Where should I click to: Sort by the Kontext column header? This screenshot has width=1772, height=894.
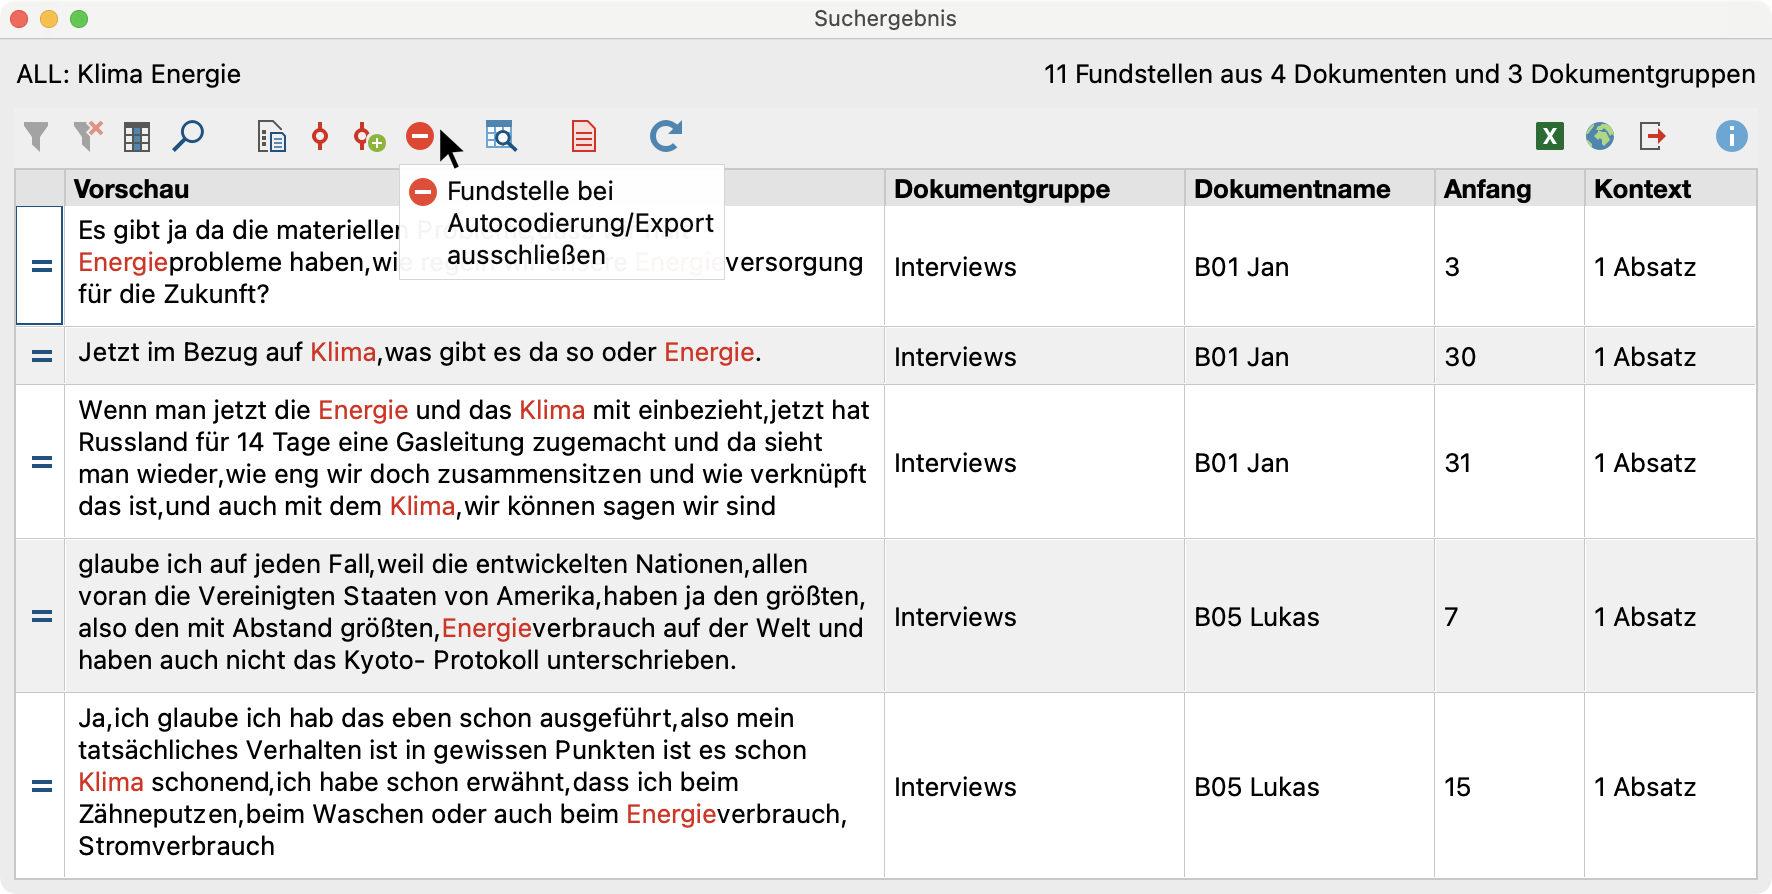pos(1670,188)
